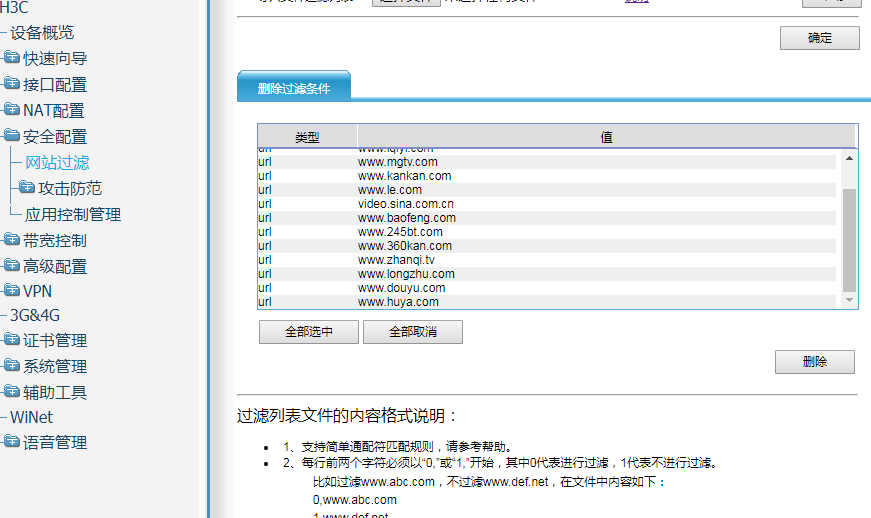Select the www.mgtv.com row
The height and width of the screenshot is (518, 871).
click(x=547, y=162)
